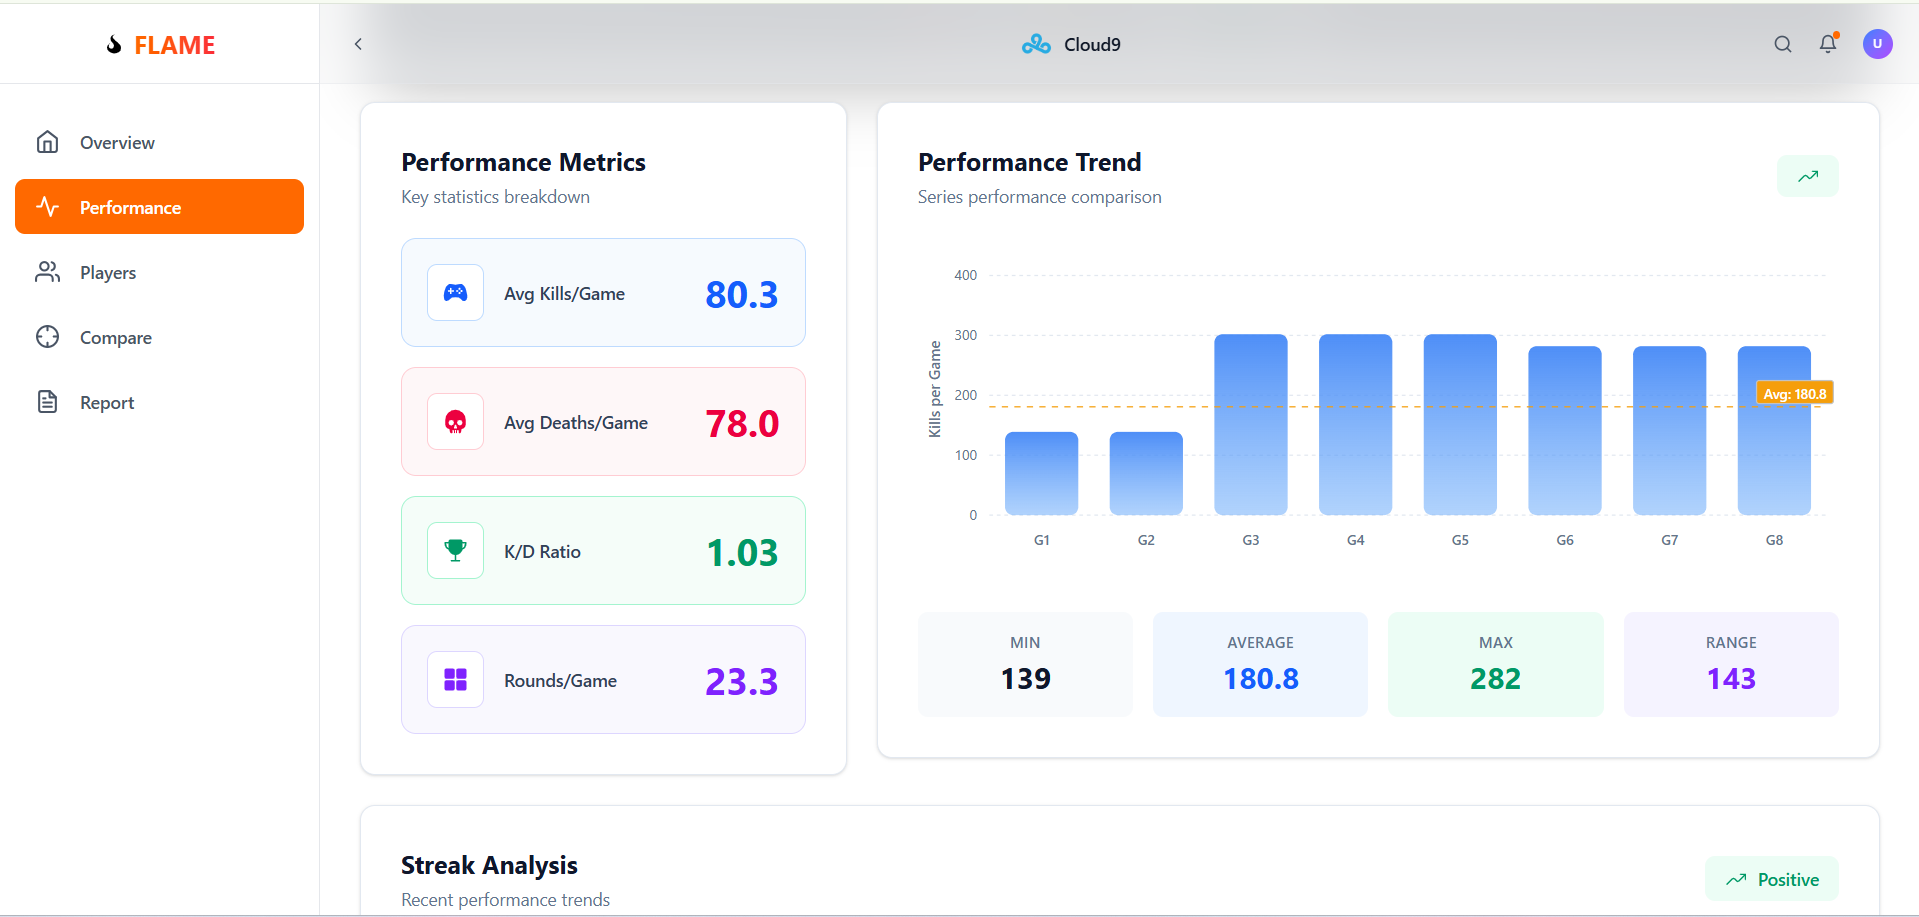Click the Report document icon
The image size is (1919, 917).
click(x=47, y=402)
